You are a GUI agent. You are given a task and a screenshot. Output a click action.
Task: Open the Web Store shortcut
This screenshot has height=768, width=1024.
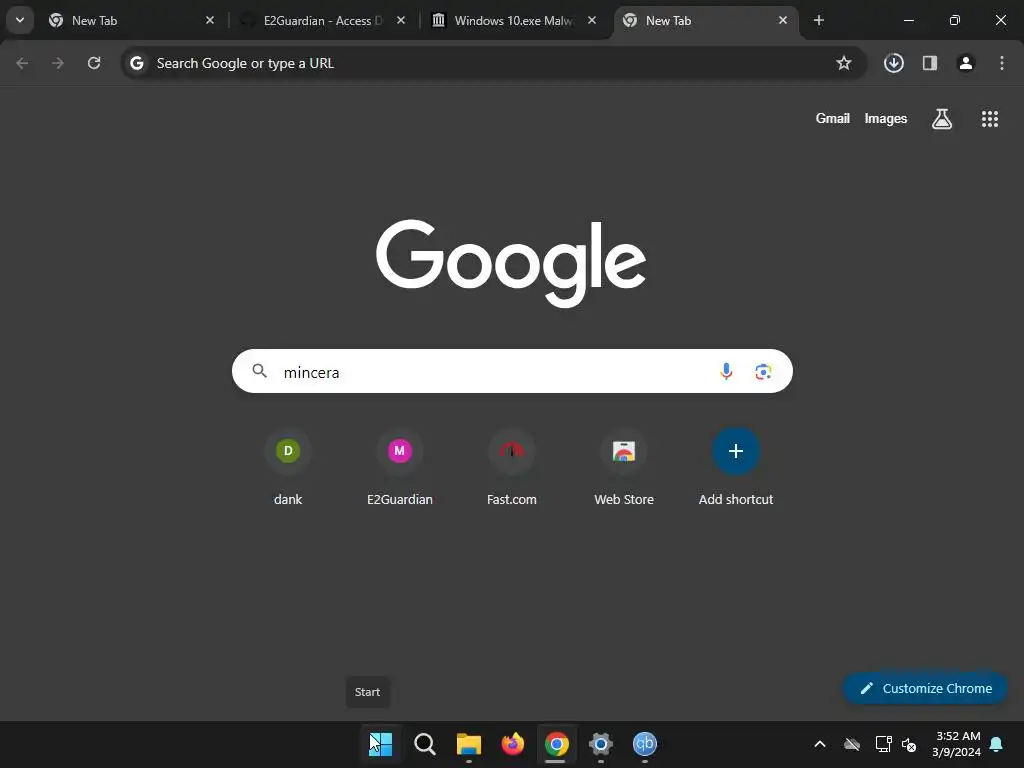point(624,468)
